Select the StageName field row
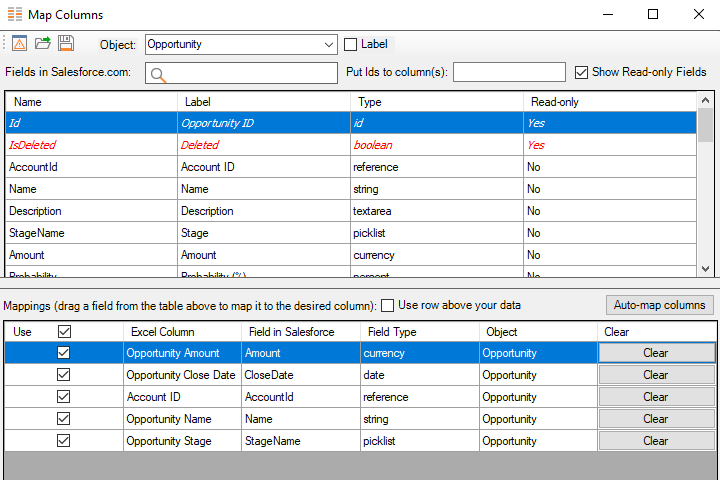720x480 pixels. [351, 233]
